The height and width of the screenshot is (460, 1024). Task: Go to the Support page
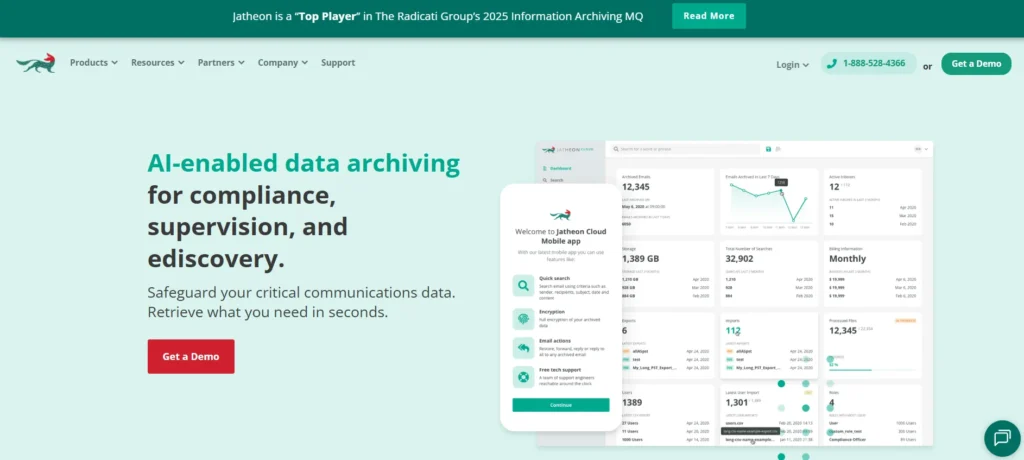coord(338,63)
